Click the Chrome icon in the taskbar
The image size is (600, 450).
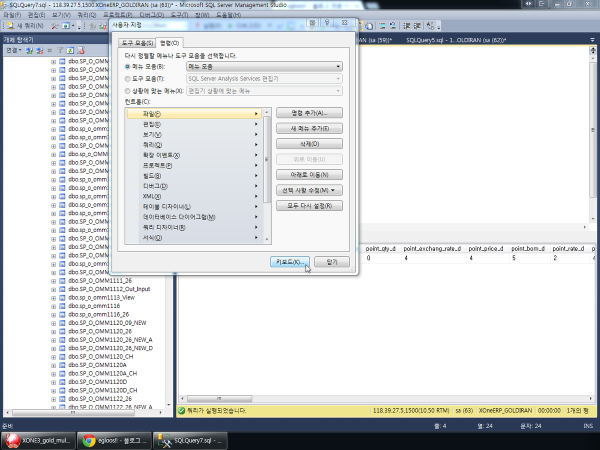point(89,441)
